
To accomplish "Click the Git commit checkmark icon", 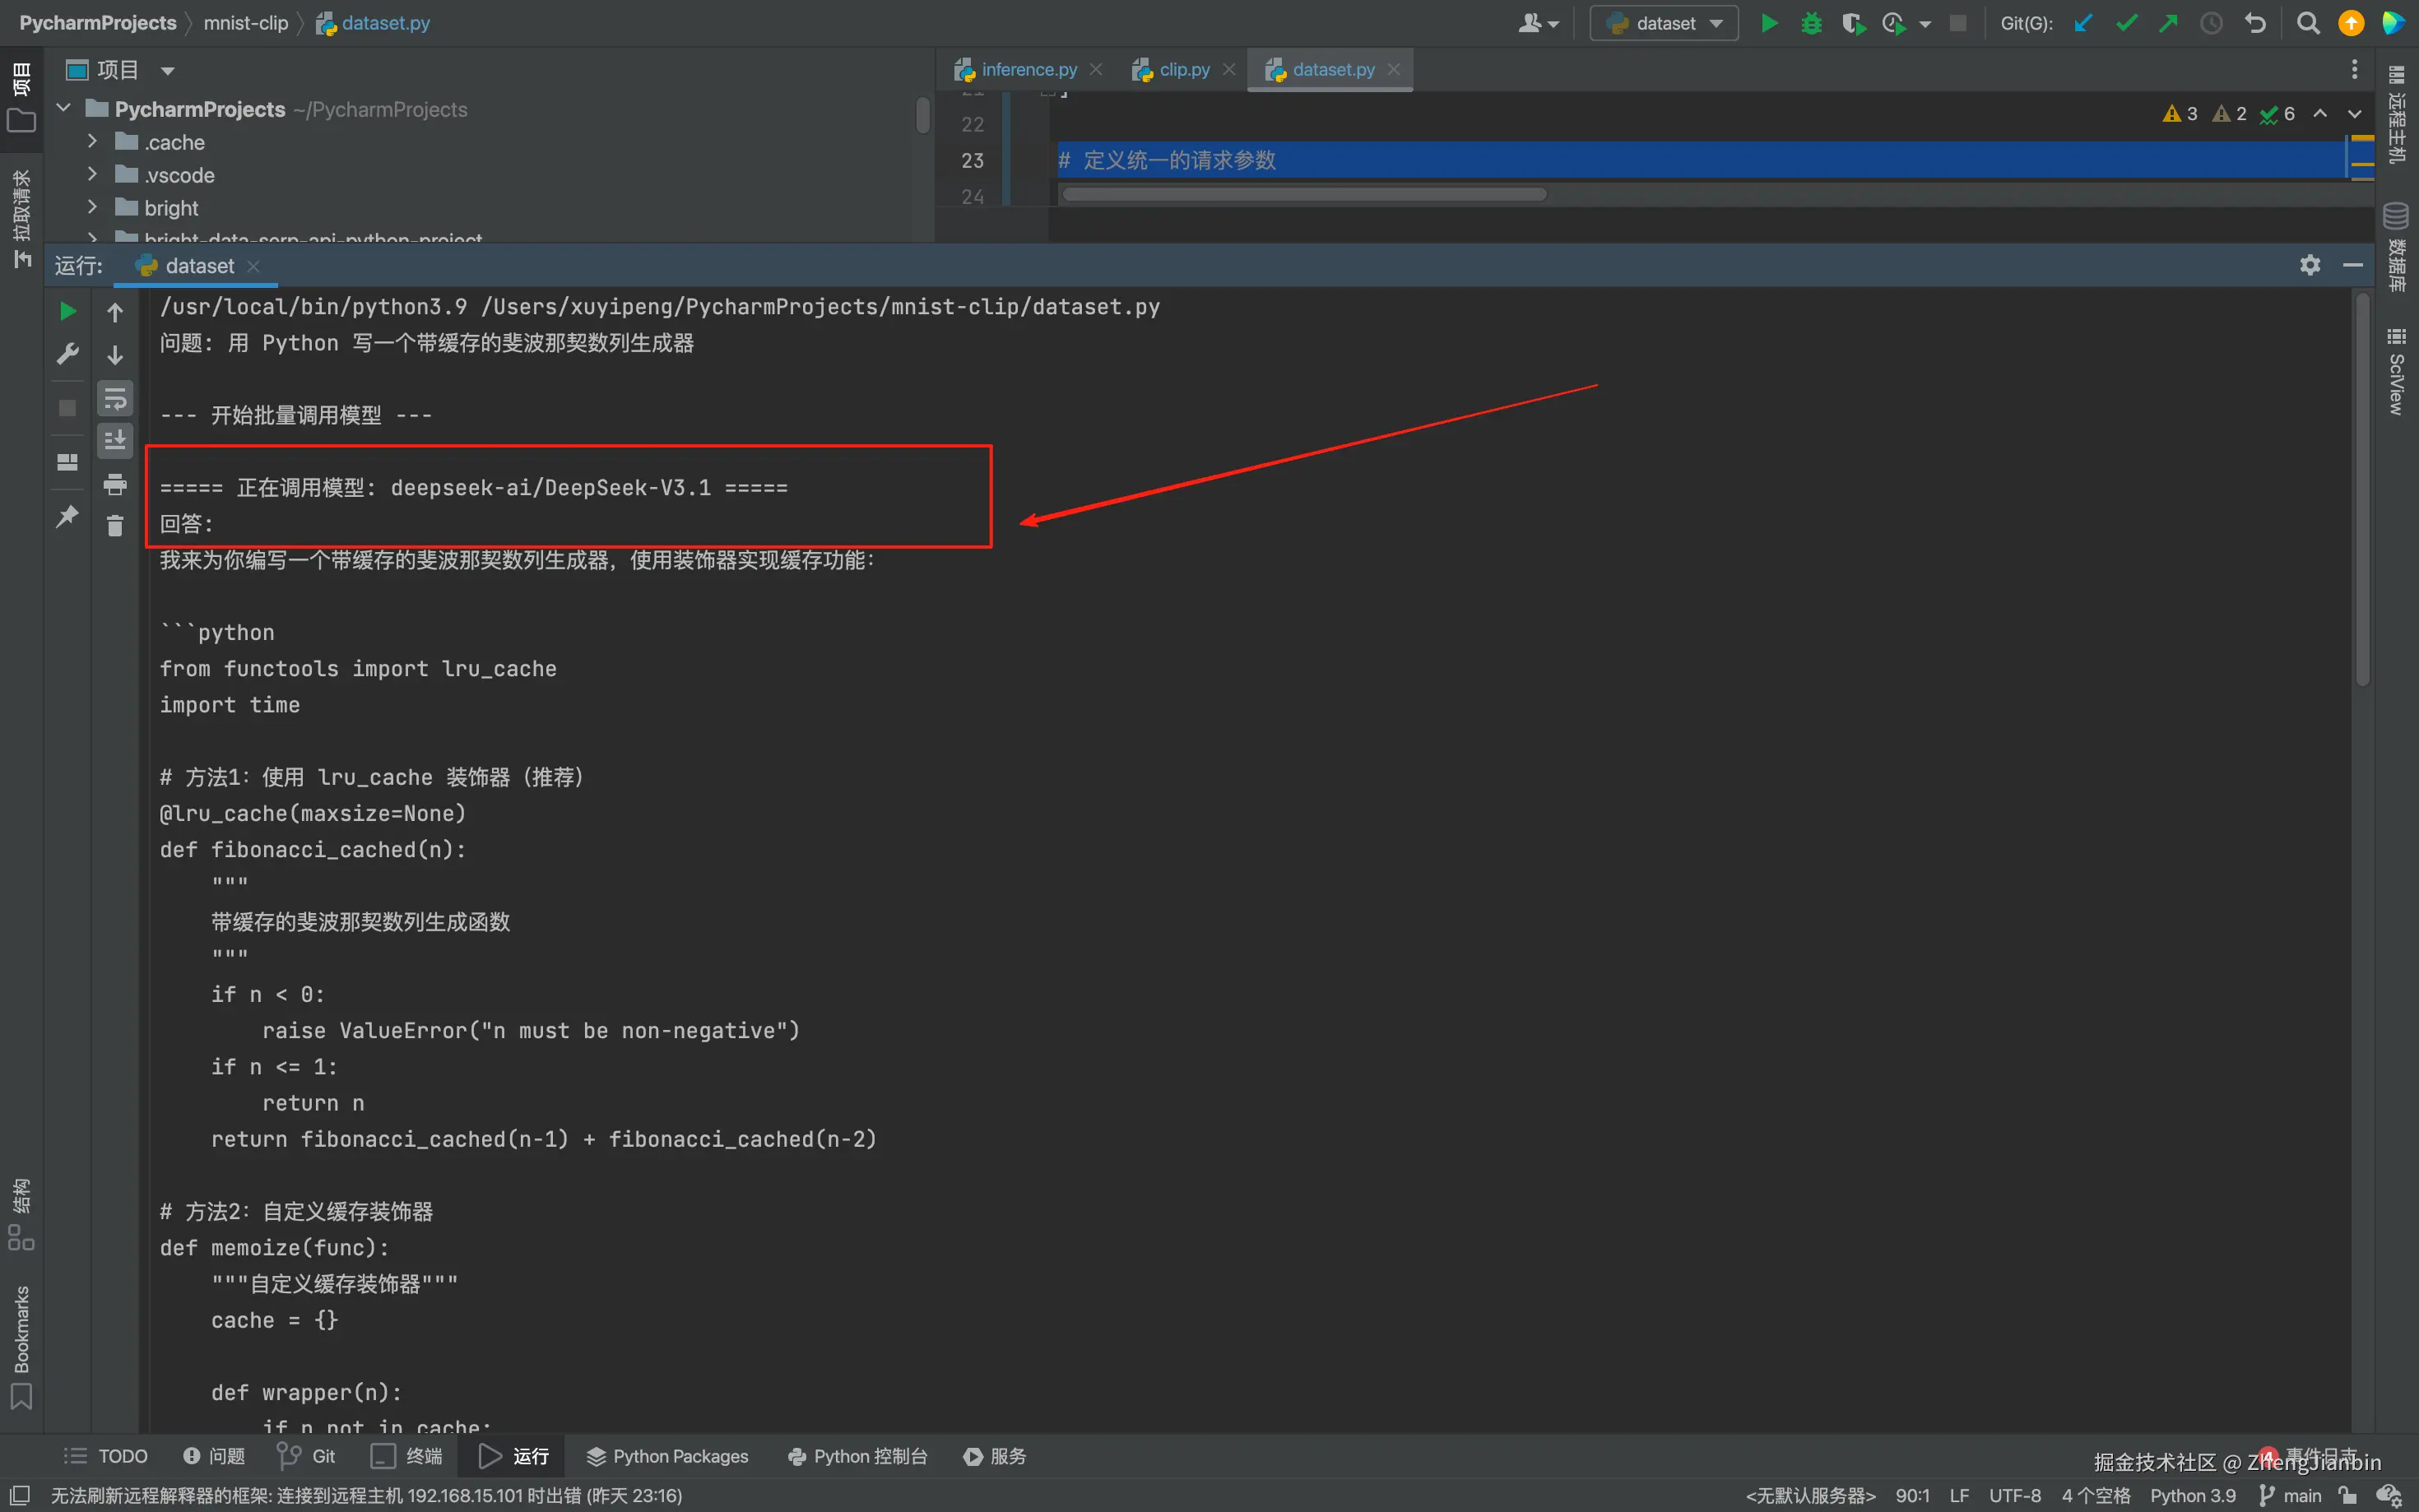I will click(x=2126, y=23).
